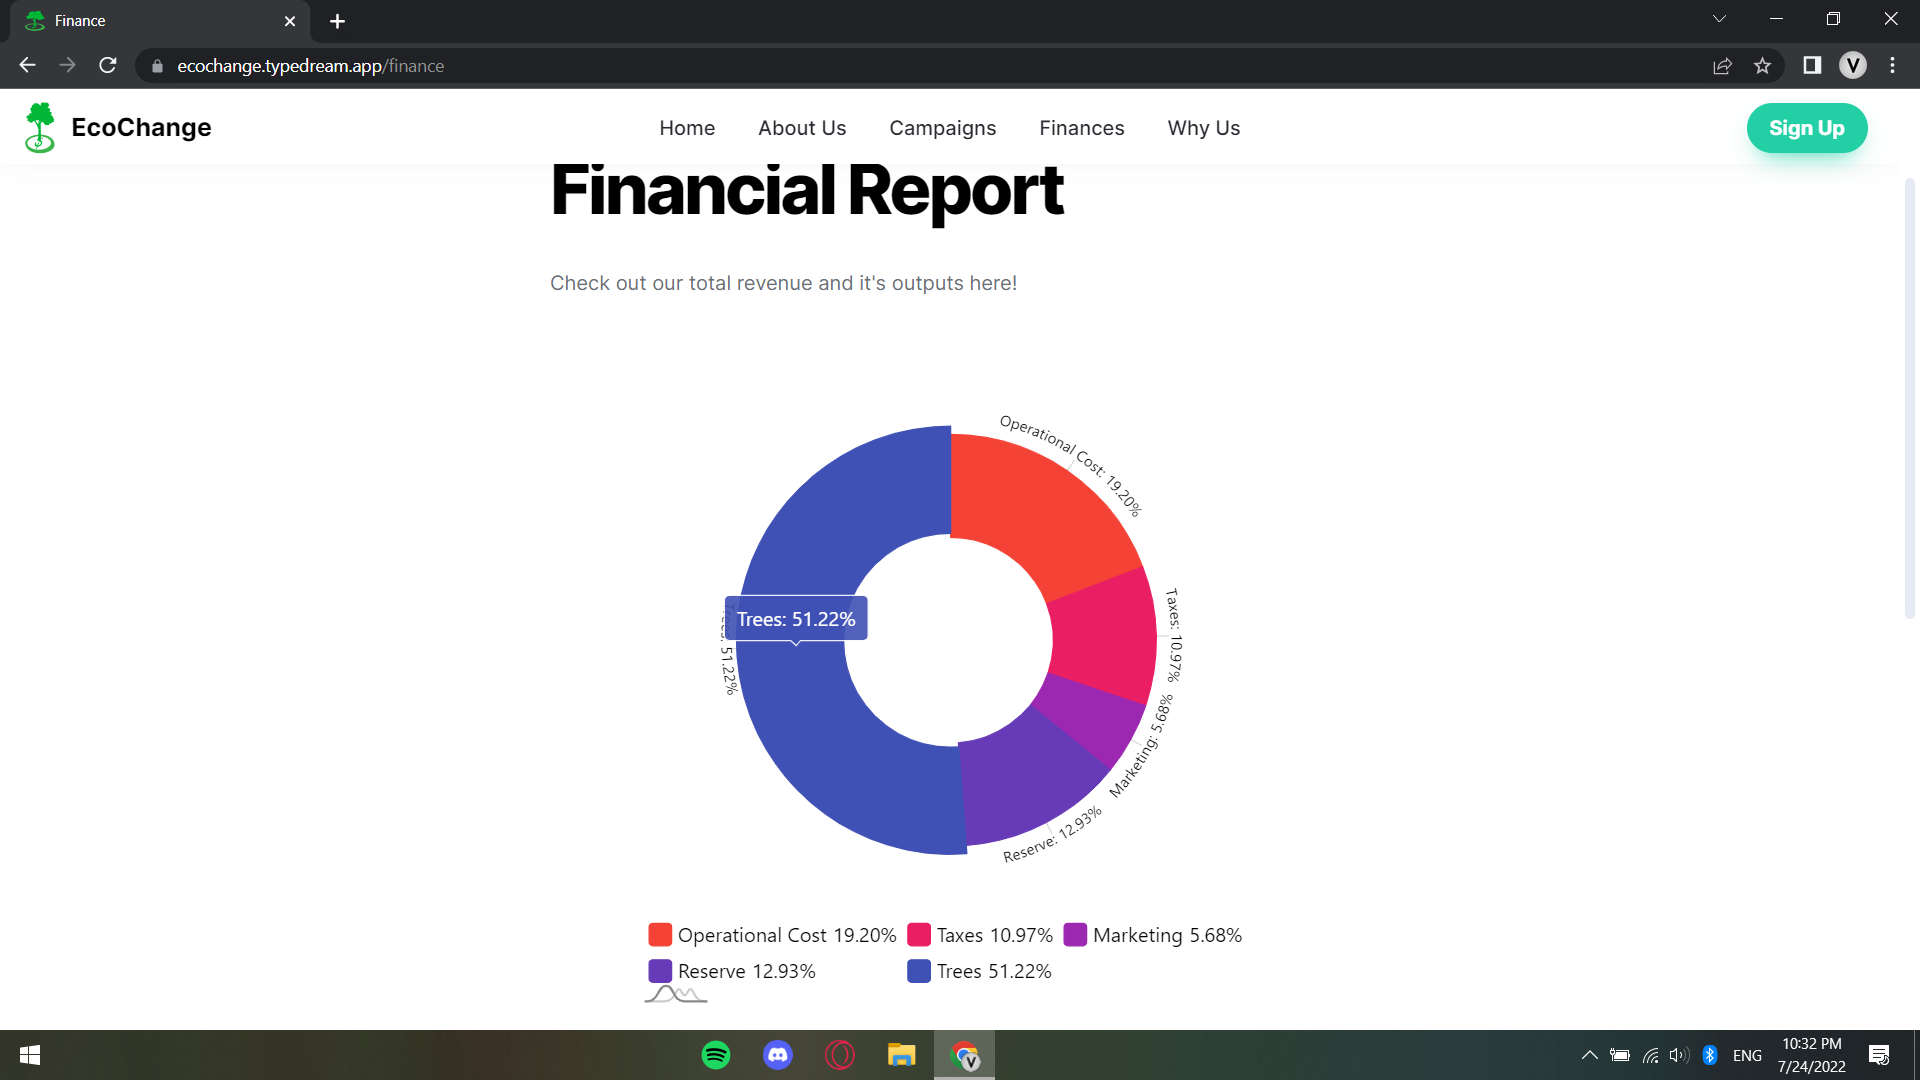Click the share page icon in the address bar

click(x=1722, y=66)
